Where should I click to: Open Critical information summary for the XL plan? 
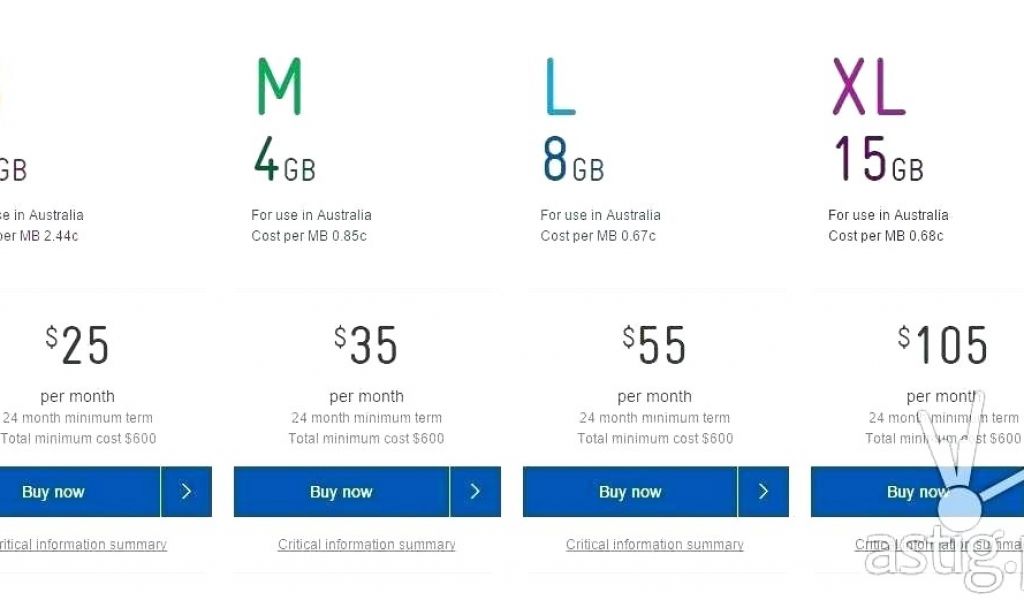[935, 545]
